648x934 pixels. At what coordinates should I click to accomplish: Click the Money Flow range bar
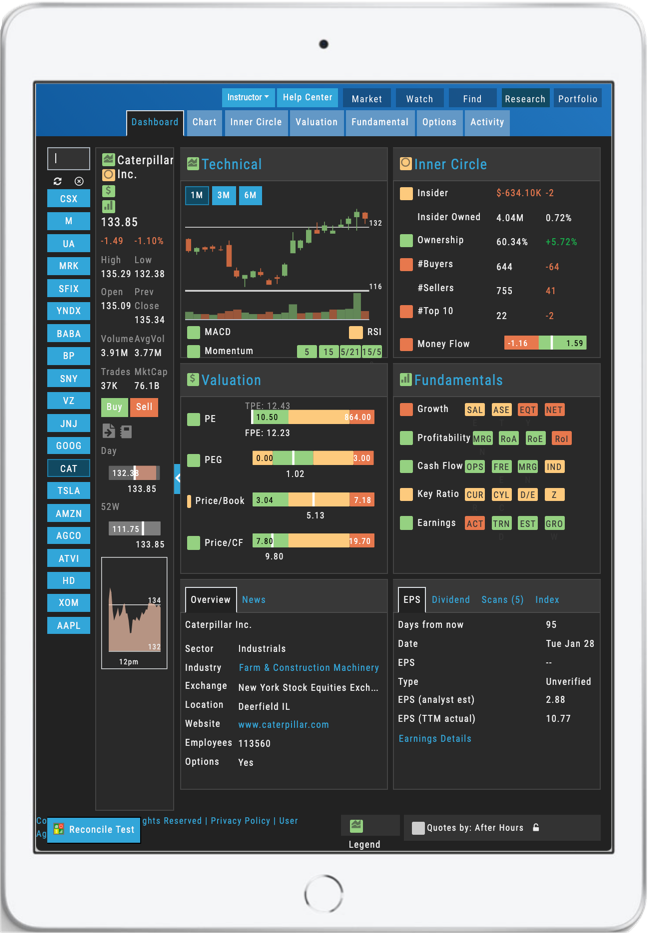546,343
